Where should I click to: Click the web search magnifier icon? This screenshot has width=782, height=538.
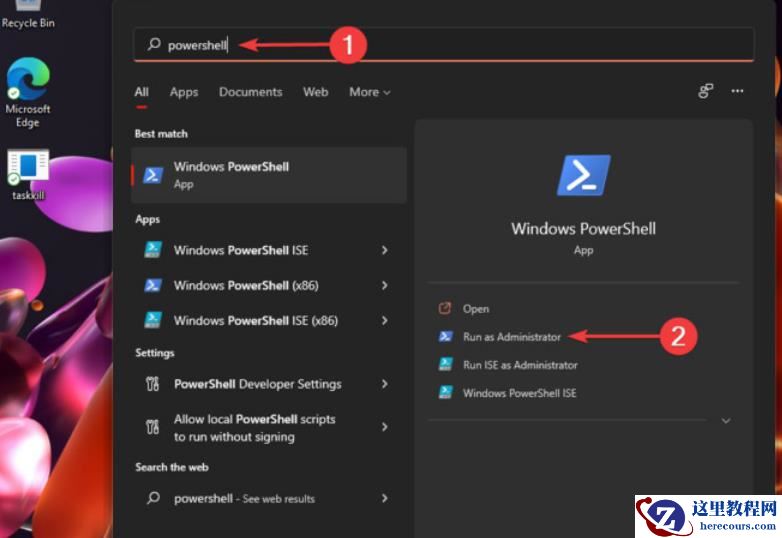tap(153, 498)
